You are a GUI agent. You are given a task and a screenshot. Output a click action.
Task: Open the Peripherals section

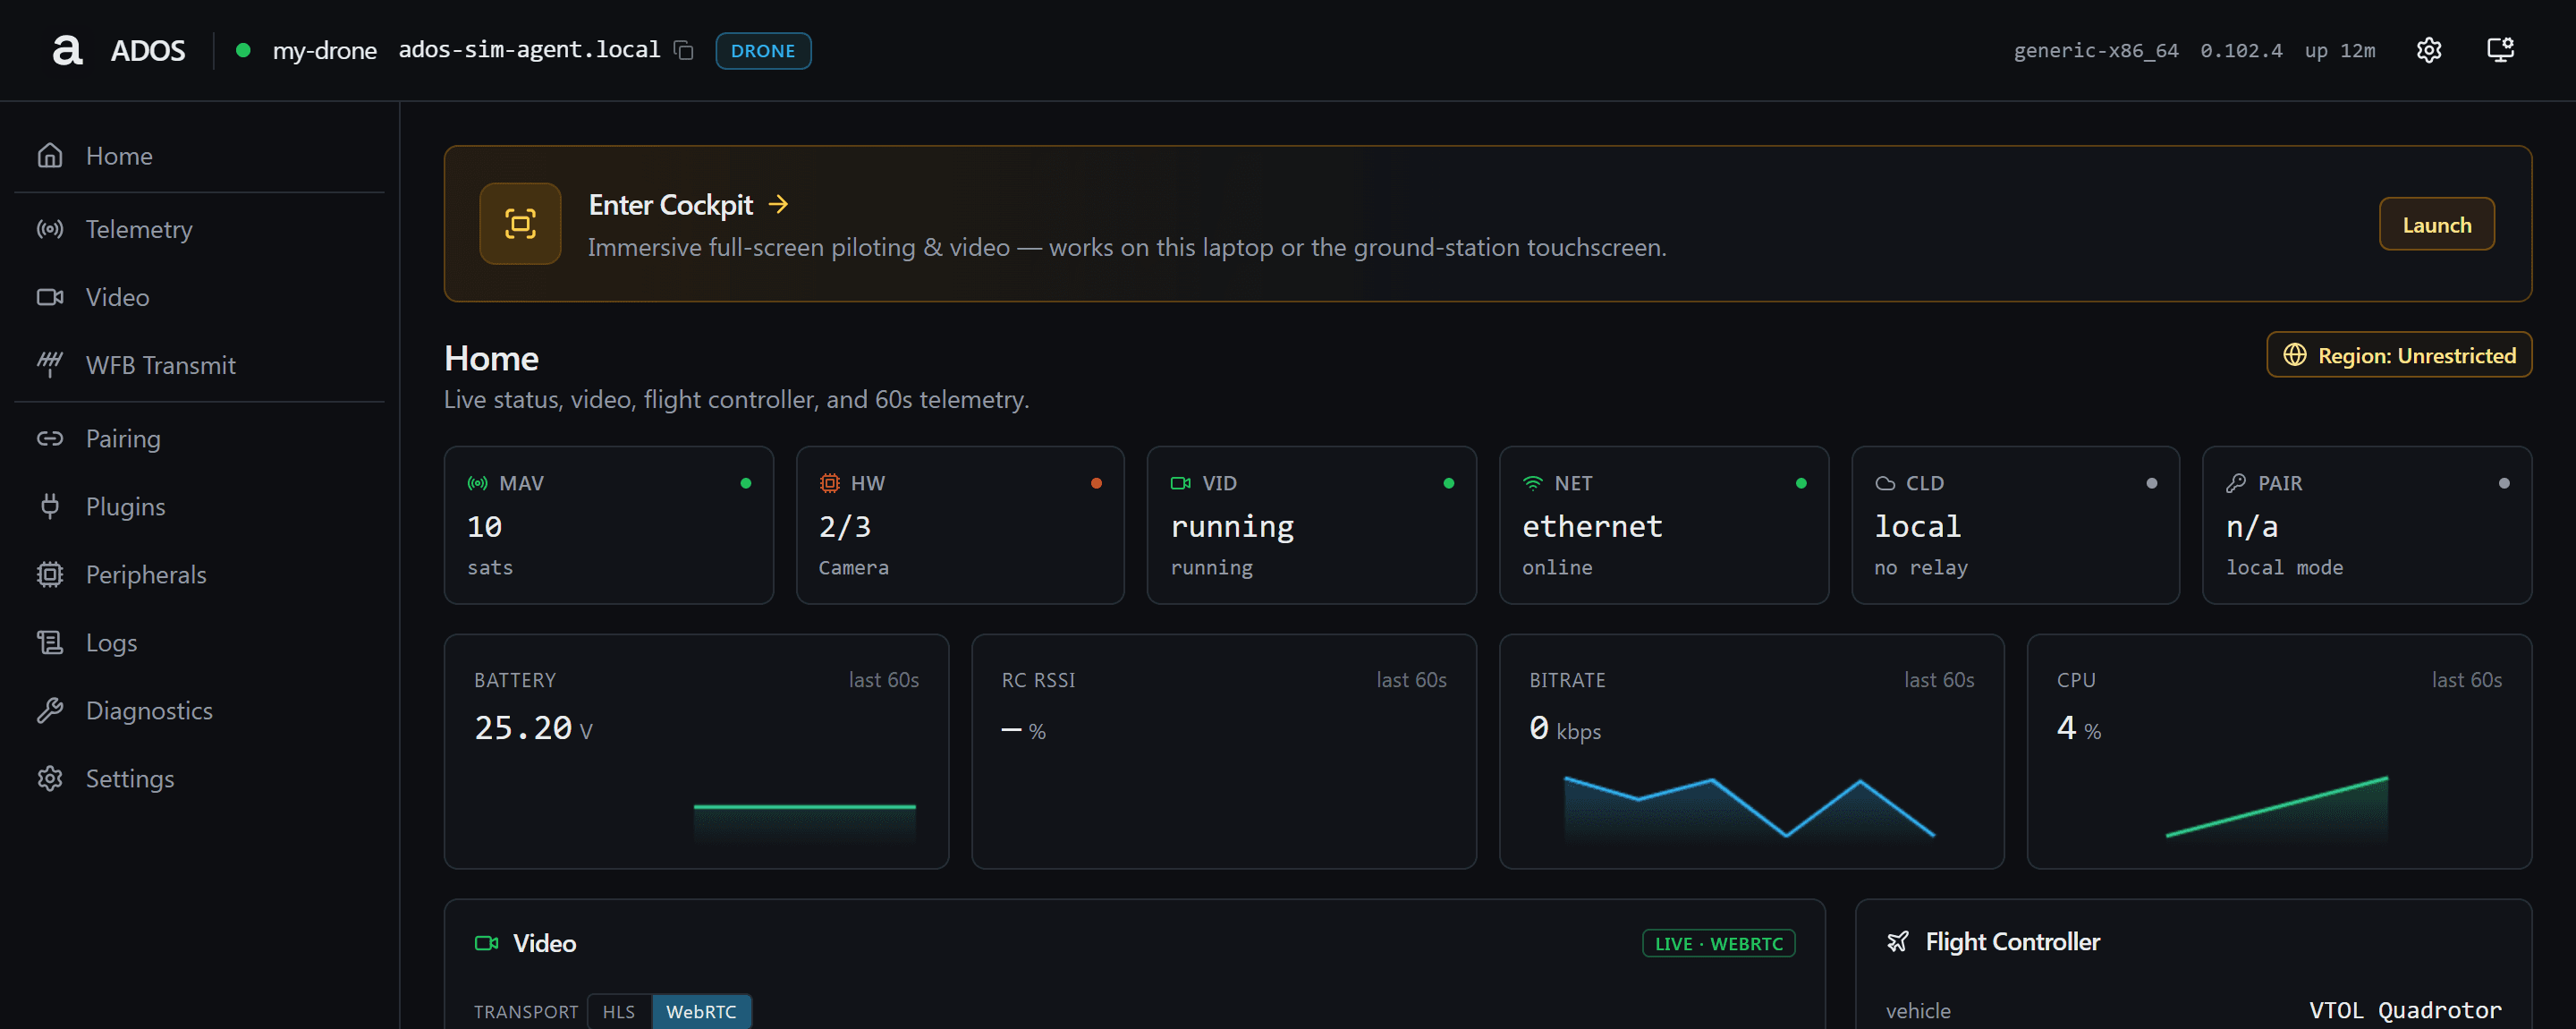(199, 575)
